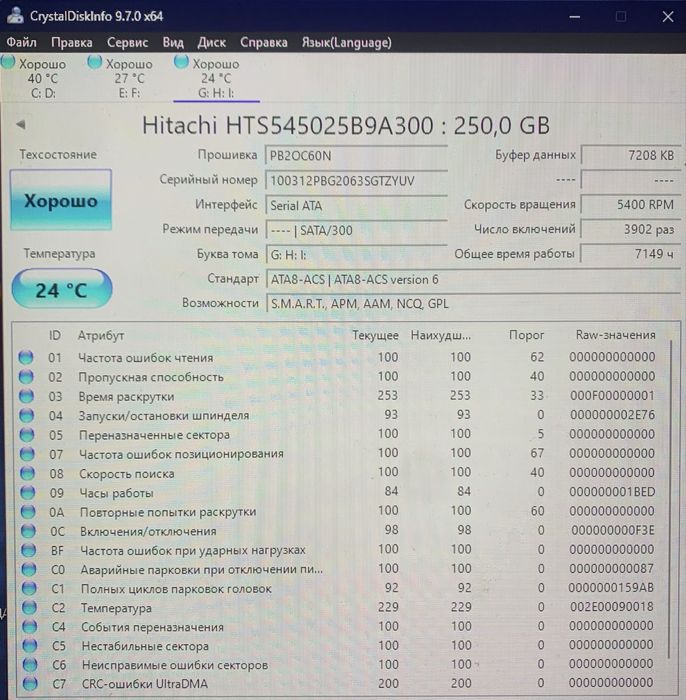This screenshot has height=700, width=686.
Task: Click the 5400 RPM rotation value
Action: 631,204
